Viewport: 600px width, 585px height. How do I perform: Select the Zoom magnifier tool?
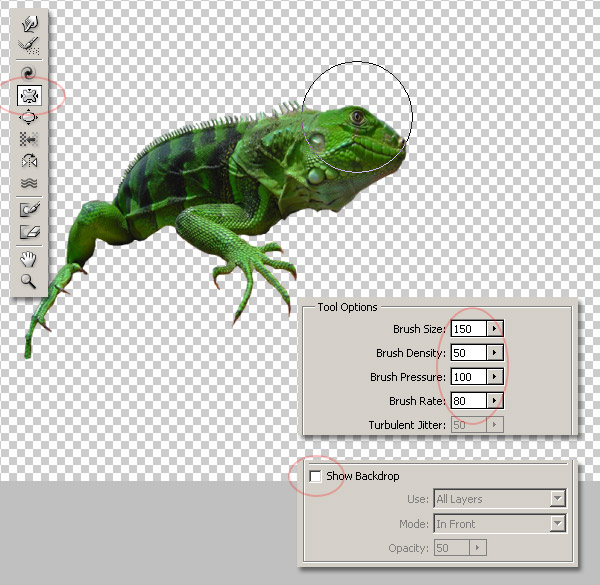[x=29, y=281]
